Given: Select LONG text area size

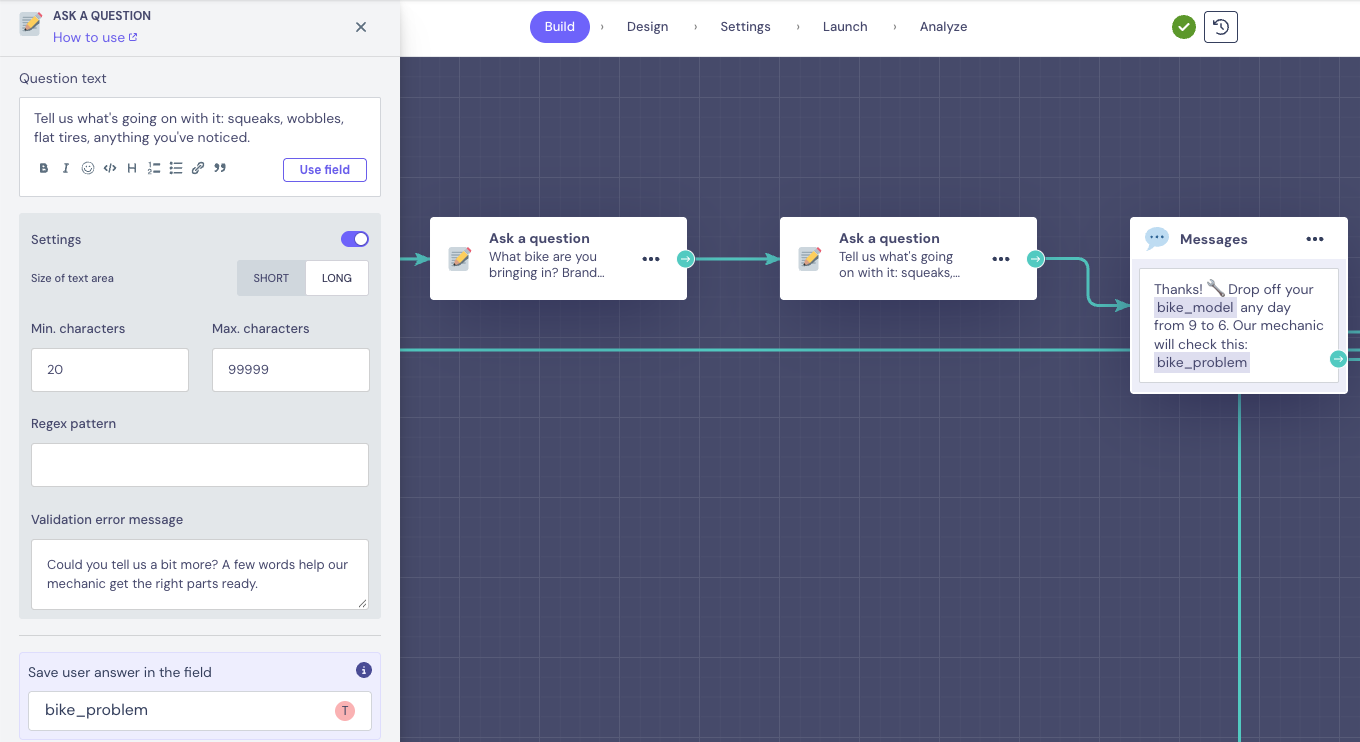Looking at the screenshot, I should (337, 278).
